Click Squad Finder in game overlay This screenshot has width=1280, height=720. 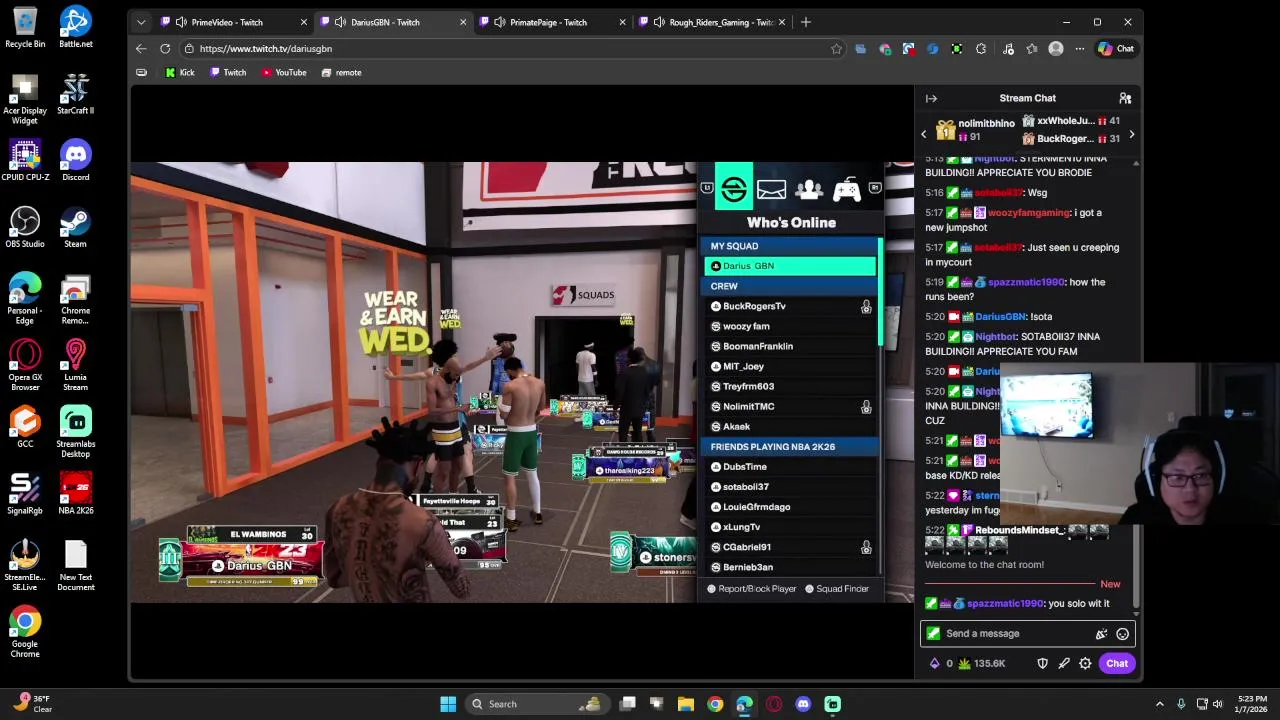pyautogui.click(x=837, y=588)
